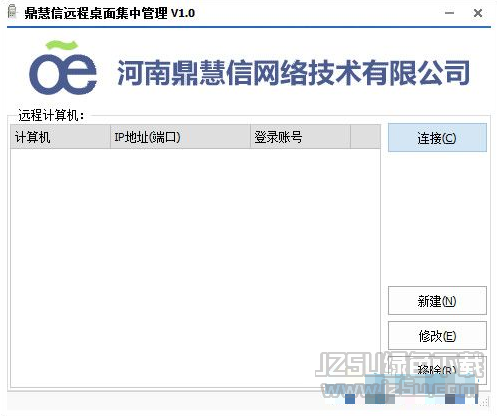Image resolution: width=497 pixels, height=416 pixels.
Task: Close the 鼎慧信远程桌面集中管理 window
Action: coord(478,13)
